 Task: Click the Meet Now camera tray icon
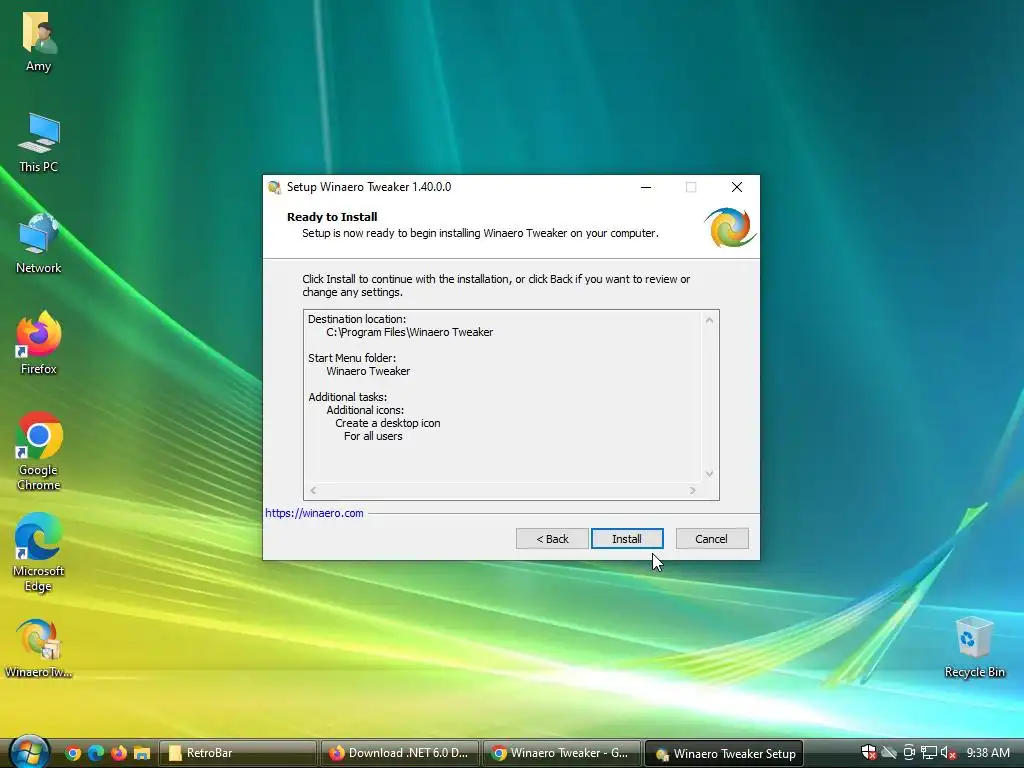(x=908, y=753)
